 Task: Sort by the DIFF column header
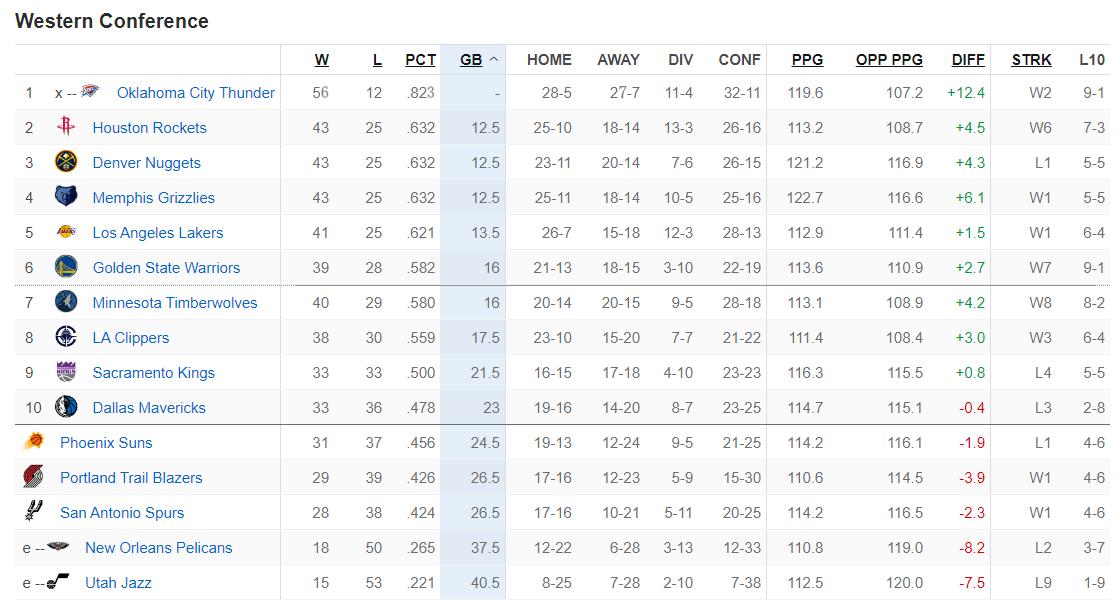pyautogui.click(x=968, y=60)
